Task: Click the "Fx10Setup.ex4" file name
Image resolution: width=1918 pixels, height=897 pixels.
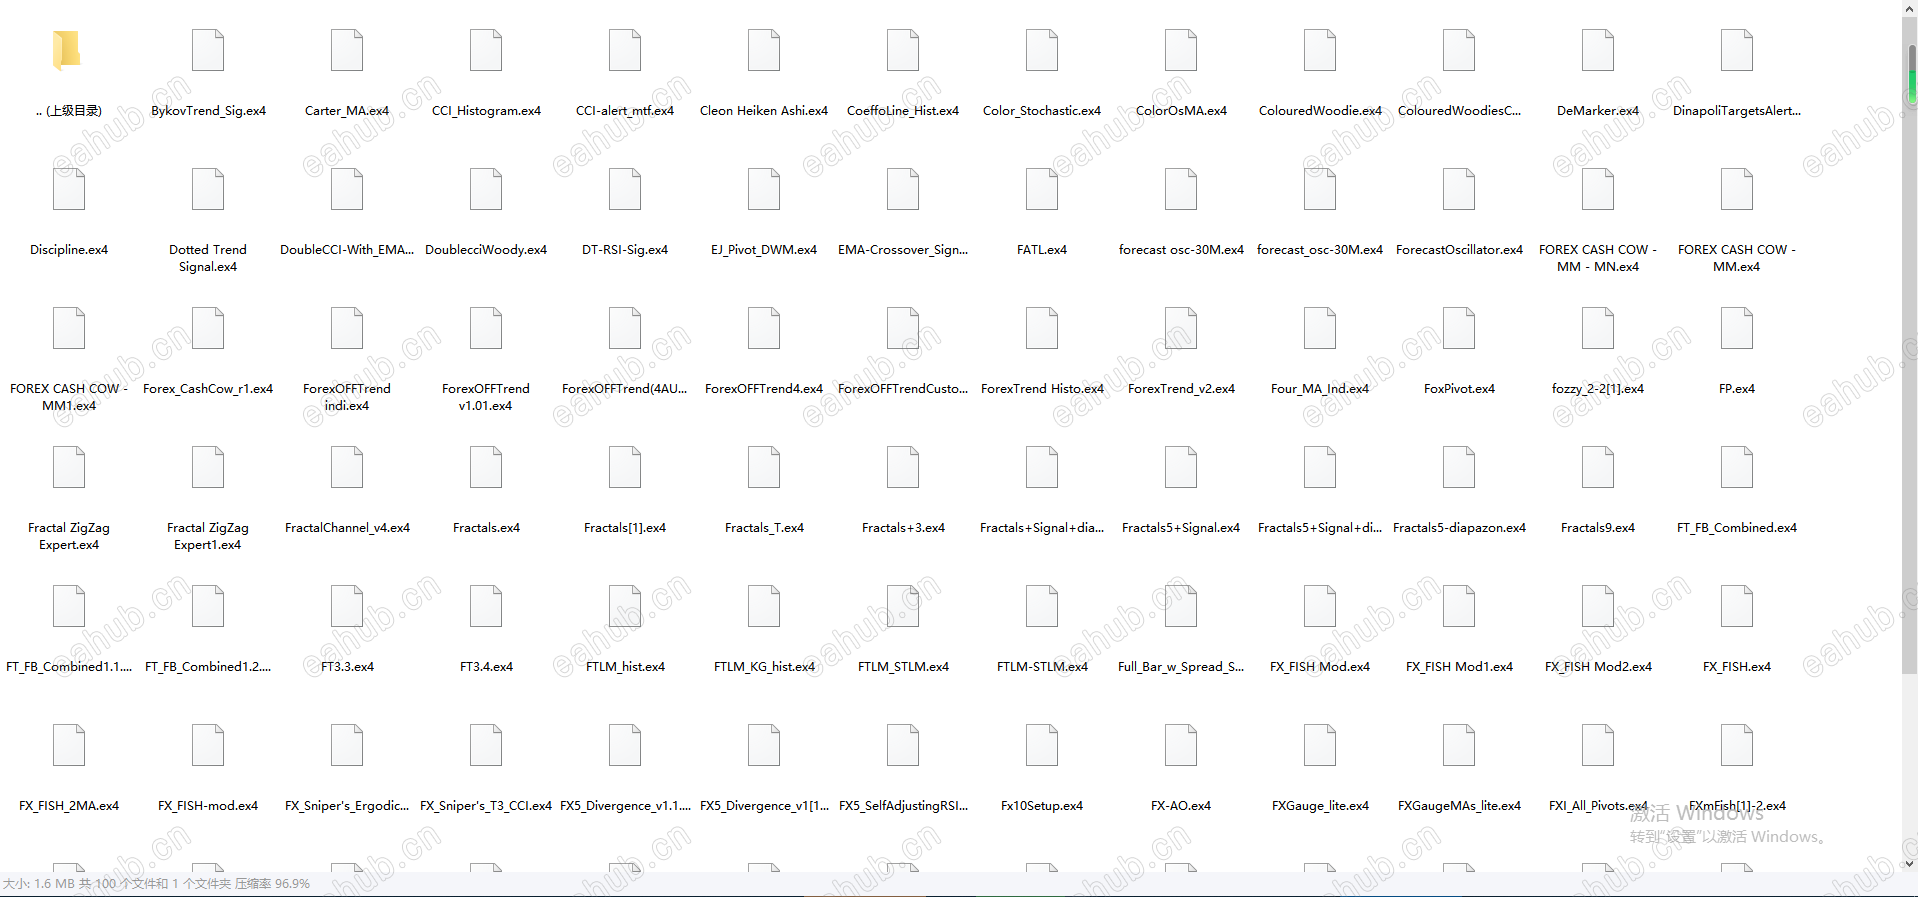Action: (x=1042, y=806)
